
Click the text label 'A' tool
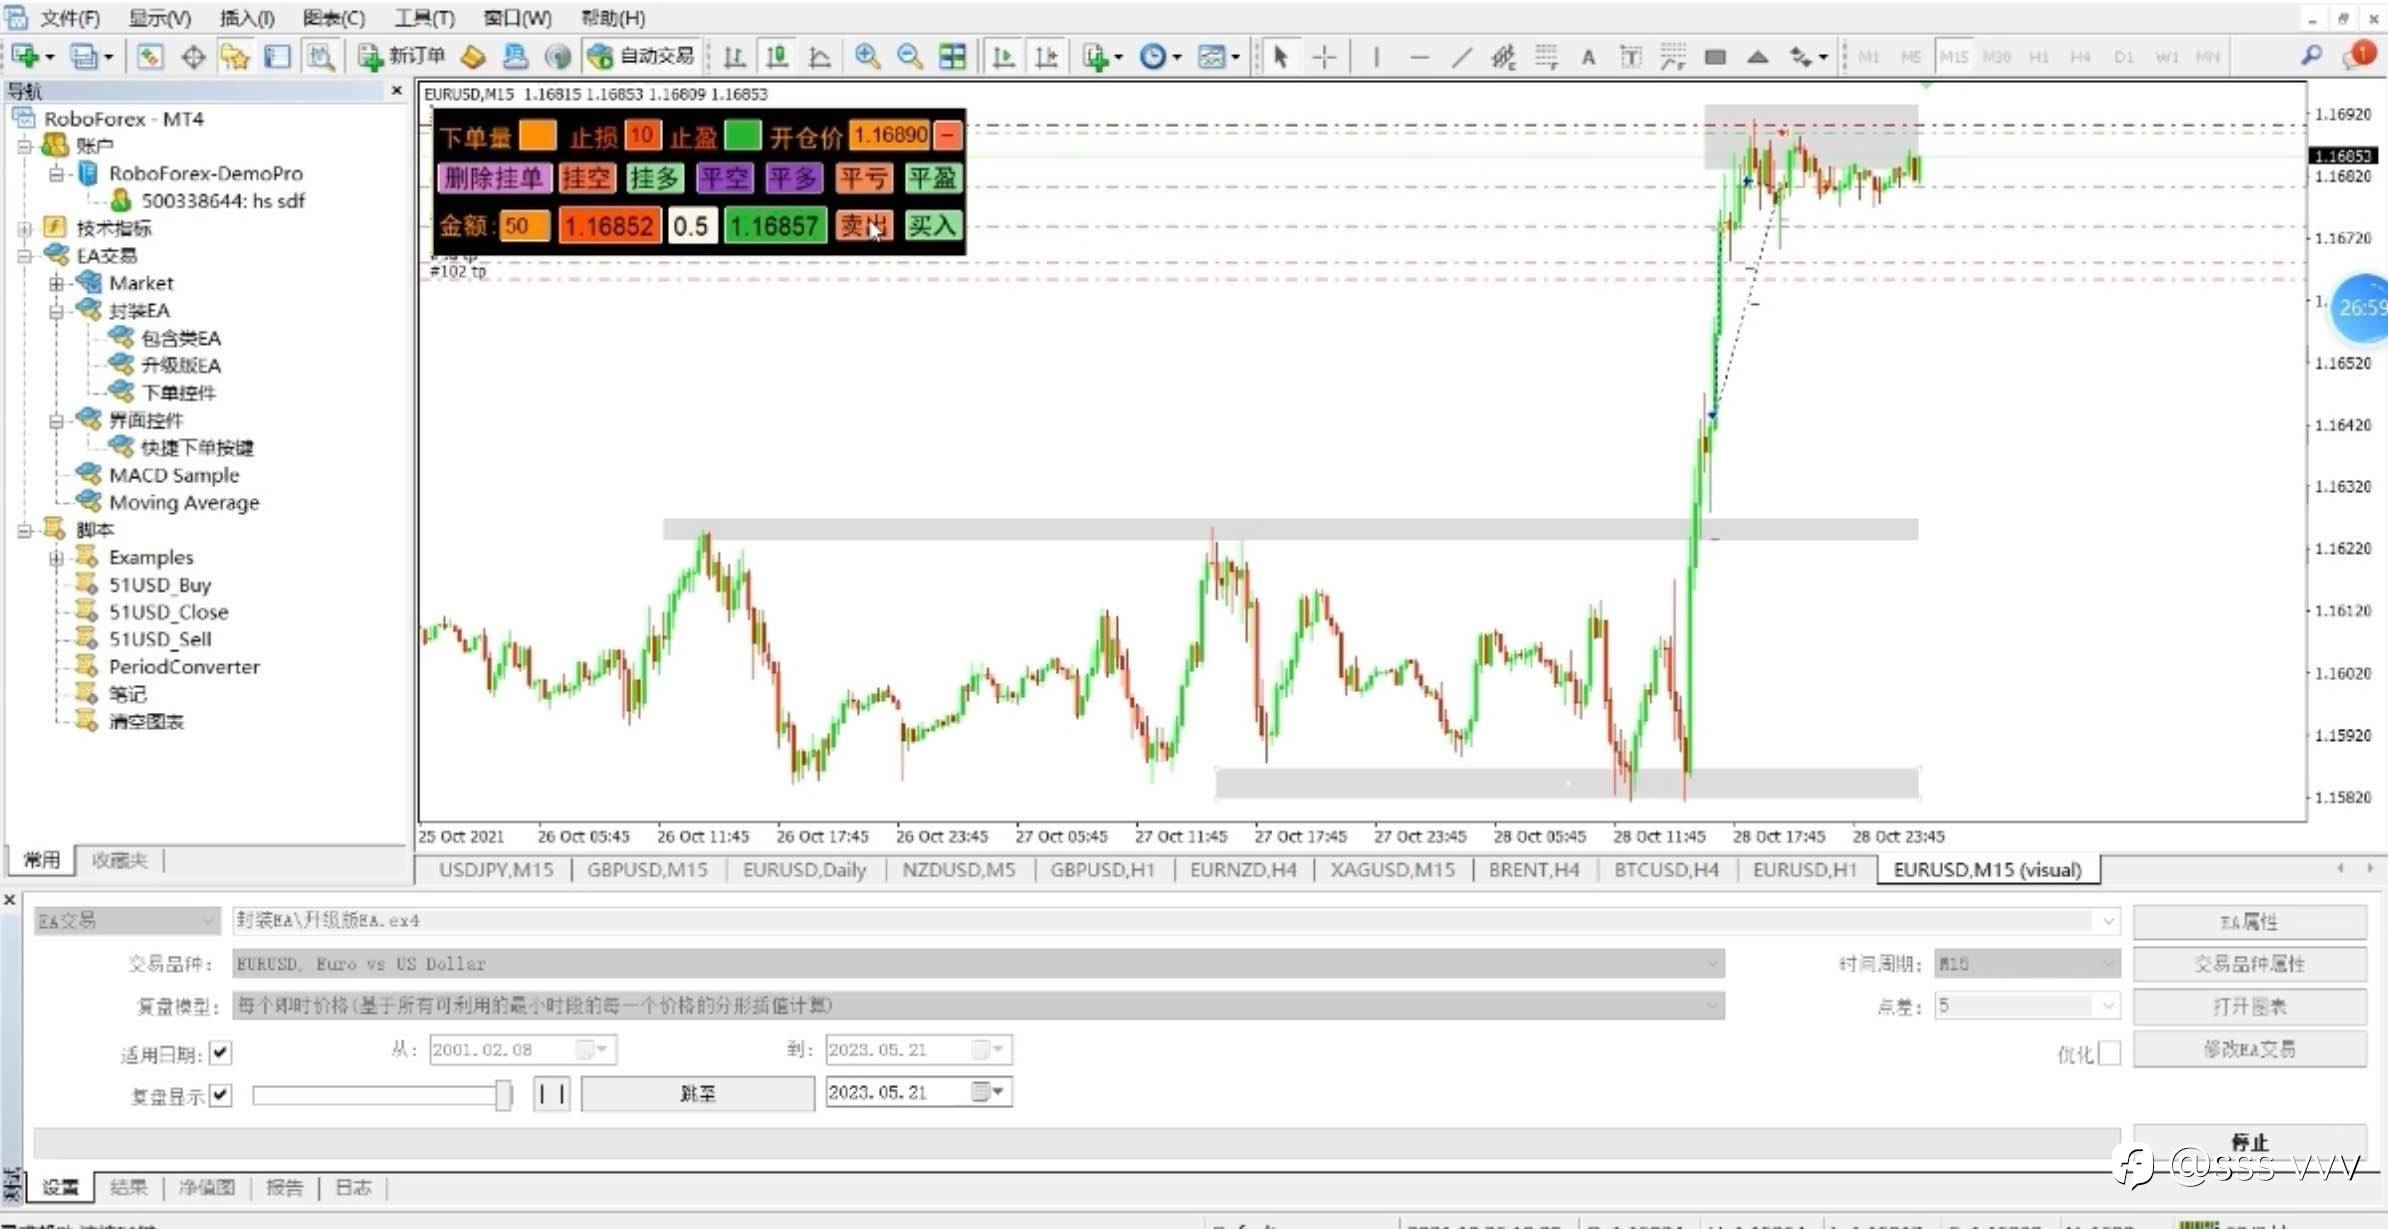pyautogui.click(x=1588, y=57)
